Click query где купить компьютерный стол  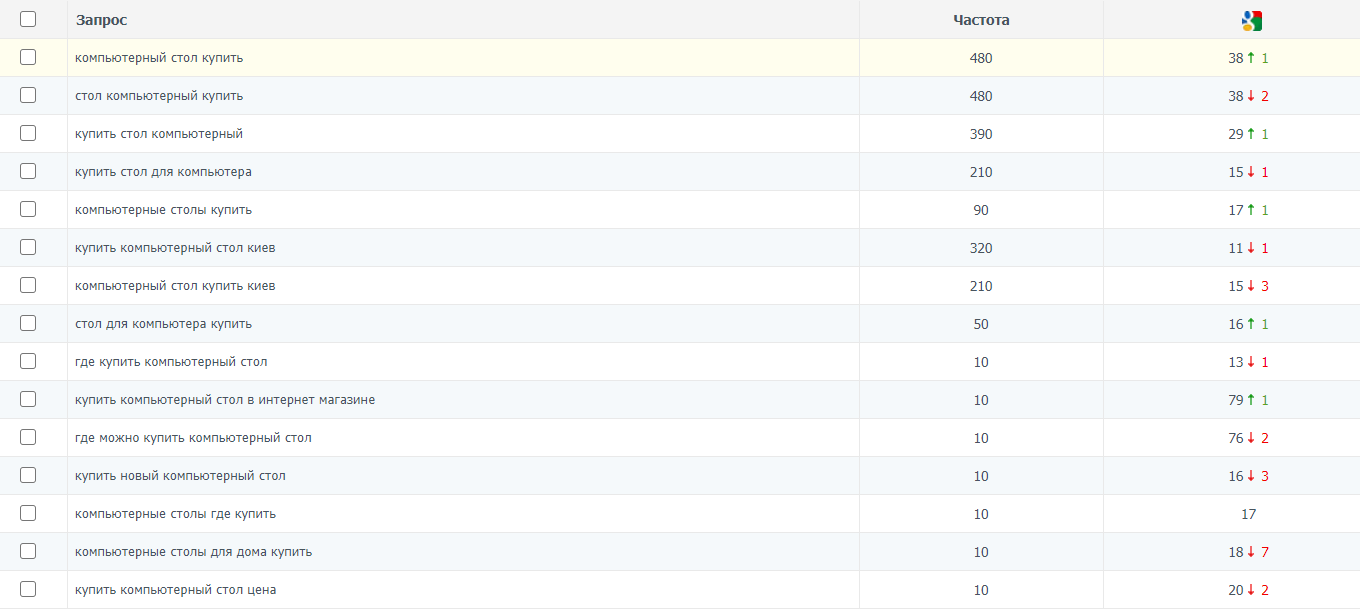[x=171, y=362]
